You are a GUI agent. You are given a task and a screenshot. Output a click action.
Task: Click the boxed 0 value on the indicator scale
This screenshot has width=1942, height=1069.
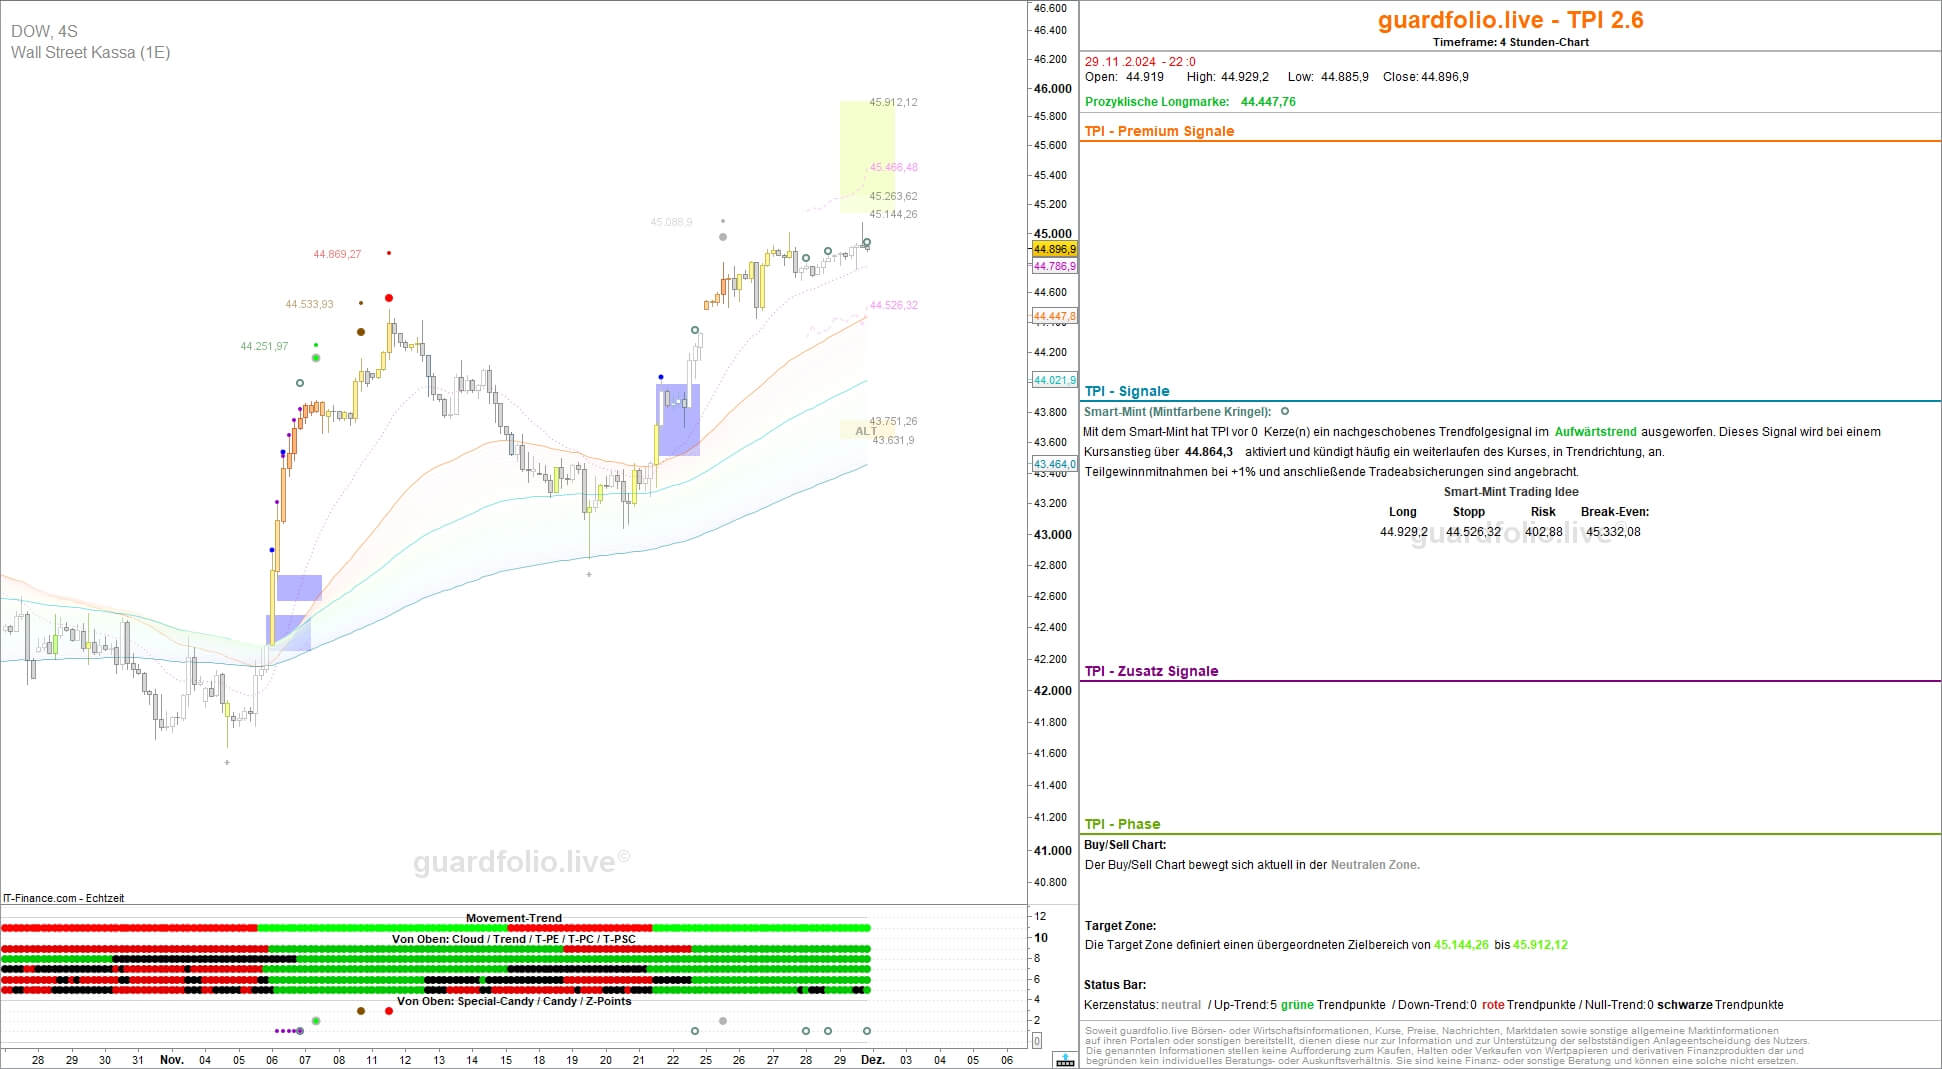tap(1036, 1041)
